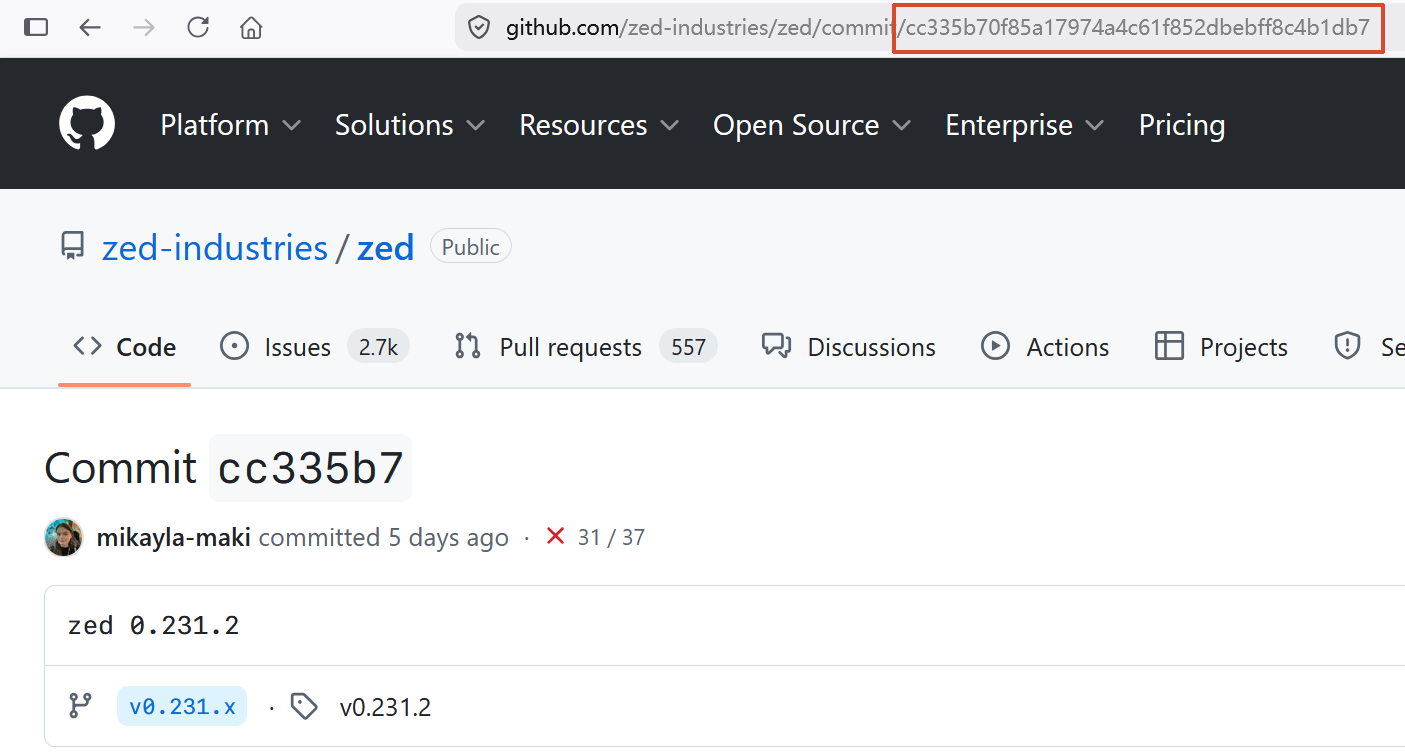Expand the Solutions dropdown menu

pyautogui.click(x=410, y=125)
